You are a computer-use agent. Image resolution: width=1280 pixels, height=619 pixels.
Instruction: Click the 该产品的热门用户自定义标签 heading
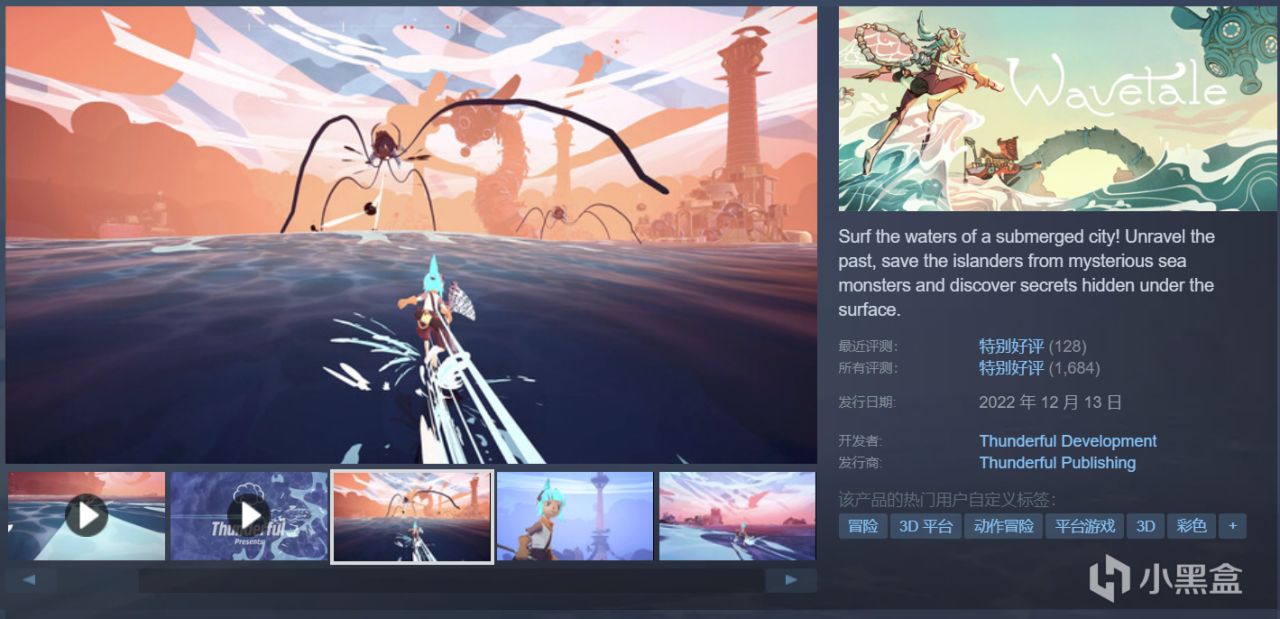coord(947,499)
